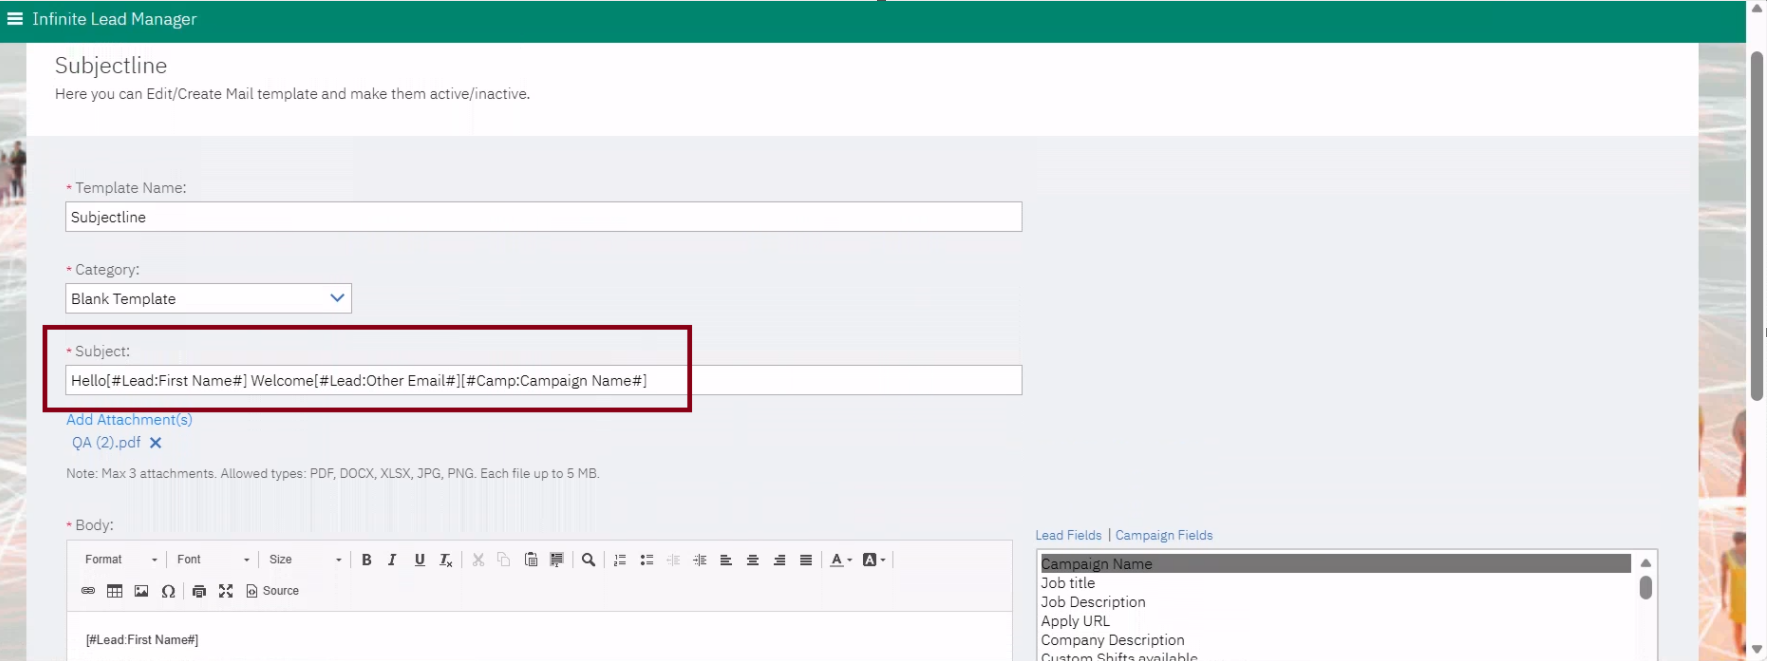Screen dimensions: 1767x661
Task: Open the Font dropdown
Action: [213, 560]
